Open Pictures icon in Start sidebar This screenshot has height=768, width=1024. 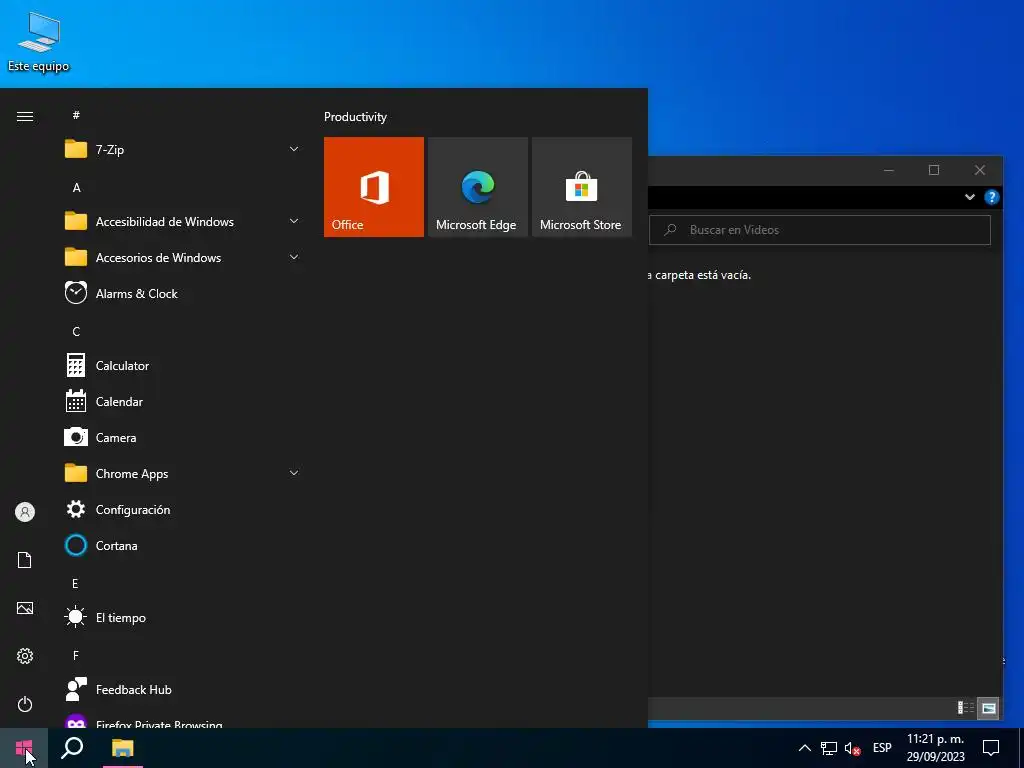click(x=25, y=608)
